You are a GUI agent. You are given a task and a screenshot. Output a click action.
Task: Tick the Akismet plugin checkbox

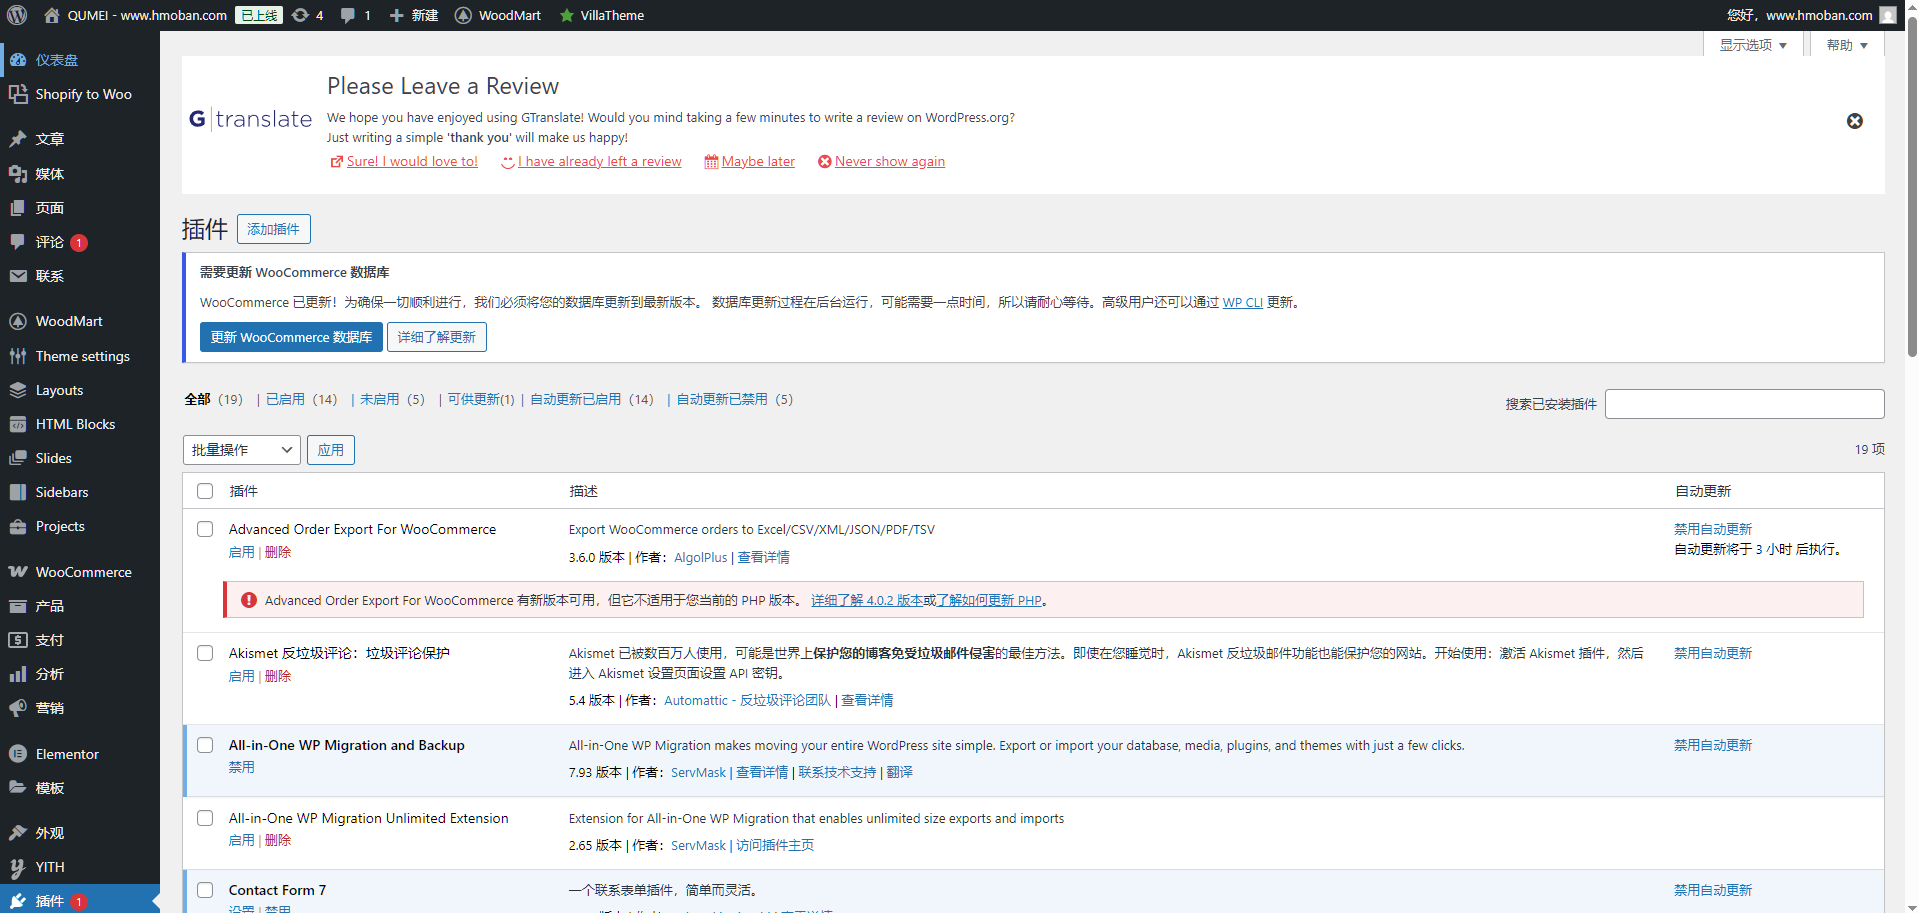tap(205, 653)
